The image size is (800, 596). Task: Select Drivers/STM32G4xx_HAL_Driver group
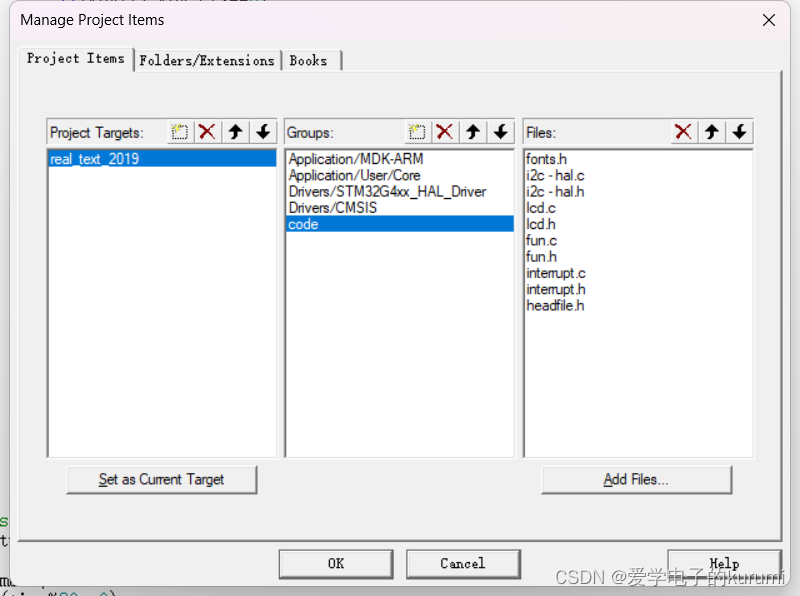coord(387,192)
